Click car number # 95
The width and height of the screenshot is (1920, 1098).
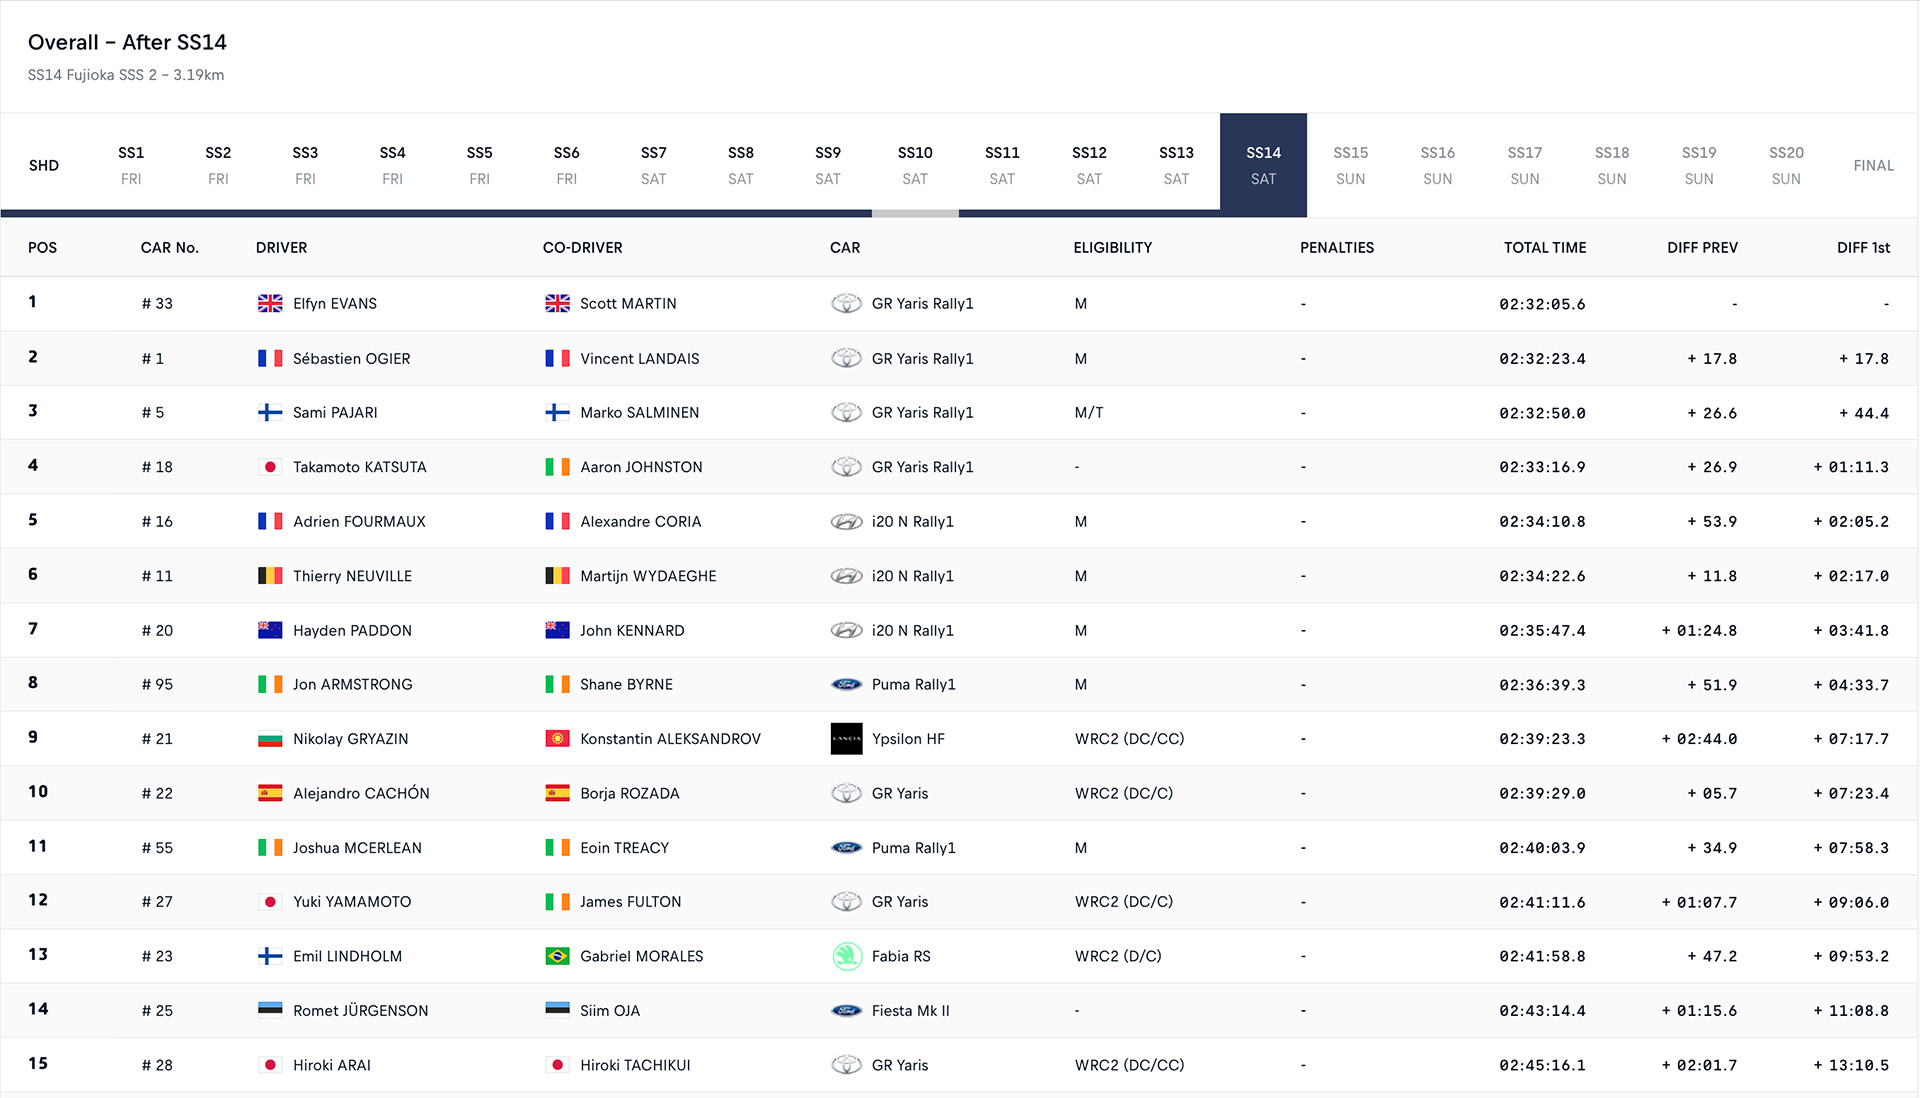tap(157, 685)
